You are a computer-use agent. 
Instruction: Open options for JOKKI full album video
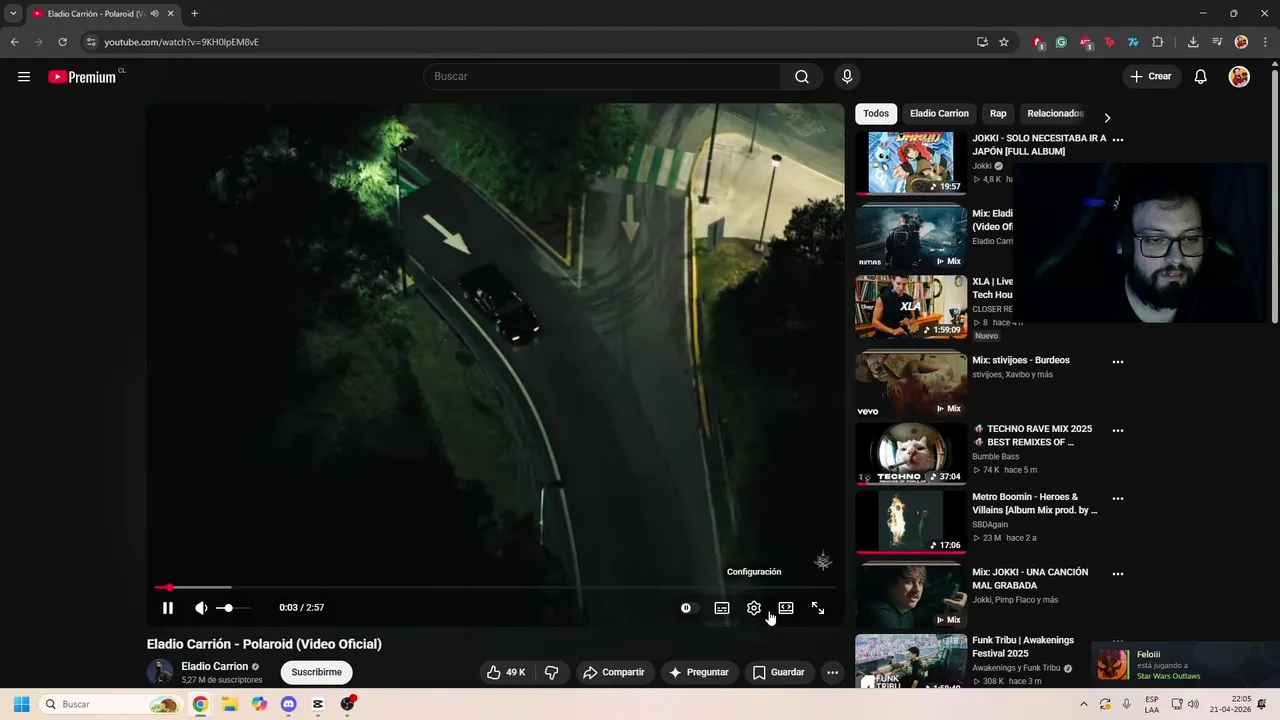pyautogui.click(x=1118, y=140)
